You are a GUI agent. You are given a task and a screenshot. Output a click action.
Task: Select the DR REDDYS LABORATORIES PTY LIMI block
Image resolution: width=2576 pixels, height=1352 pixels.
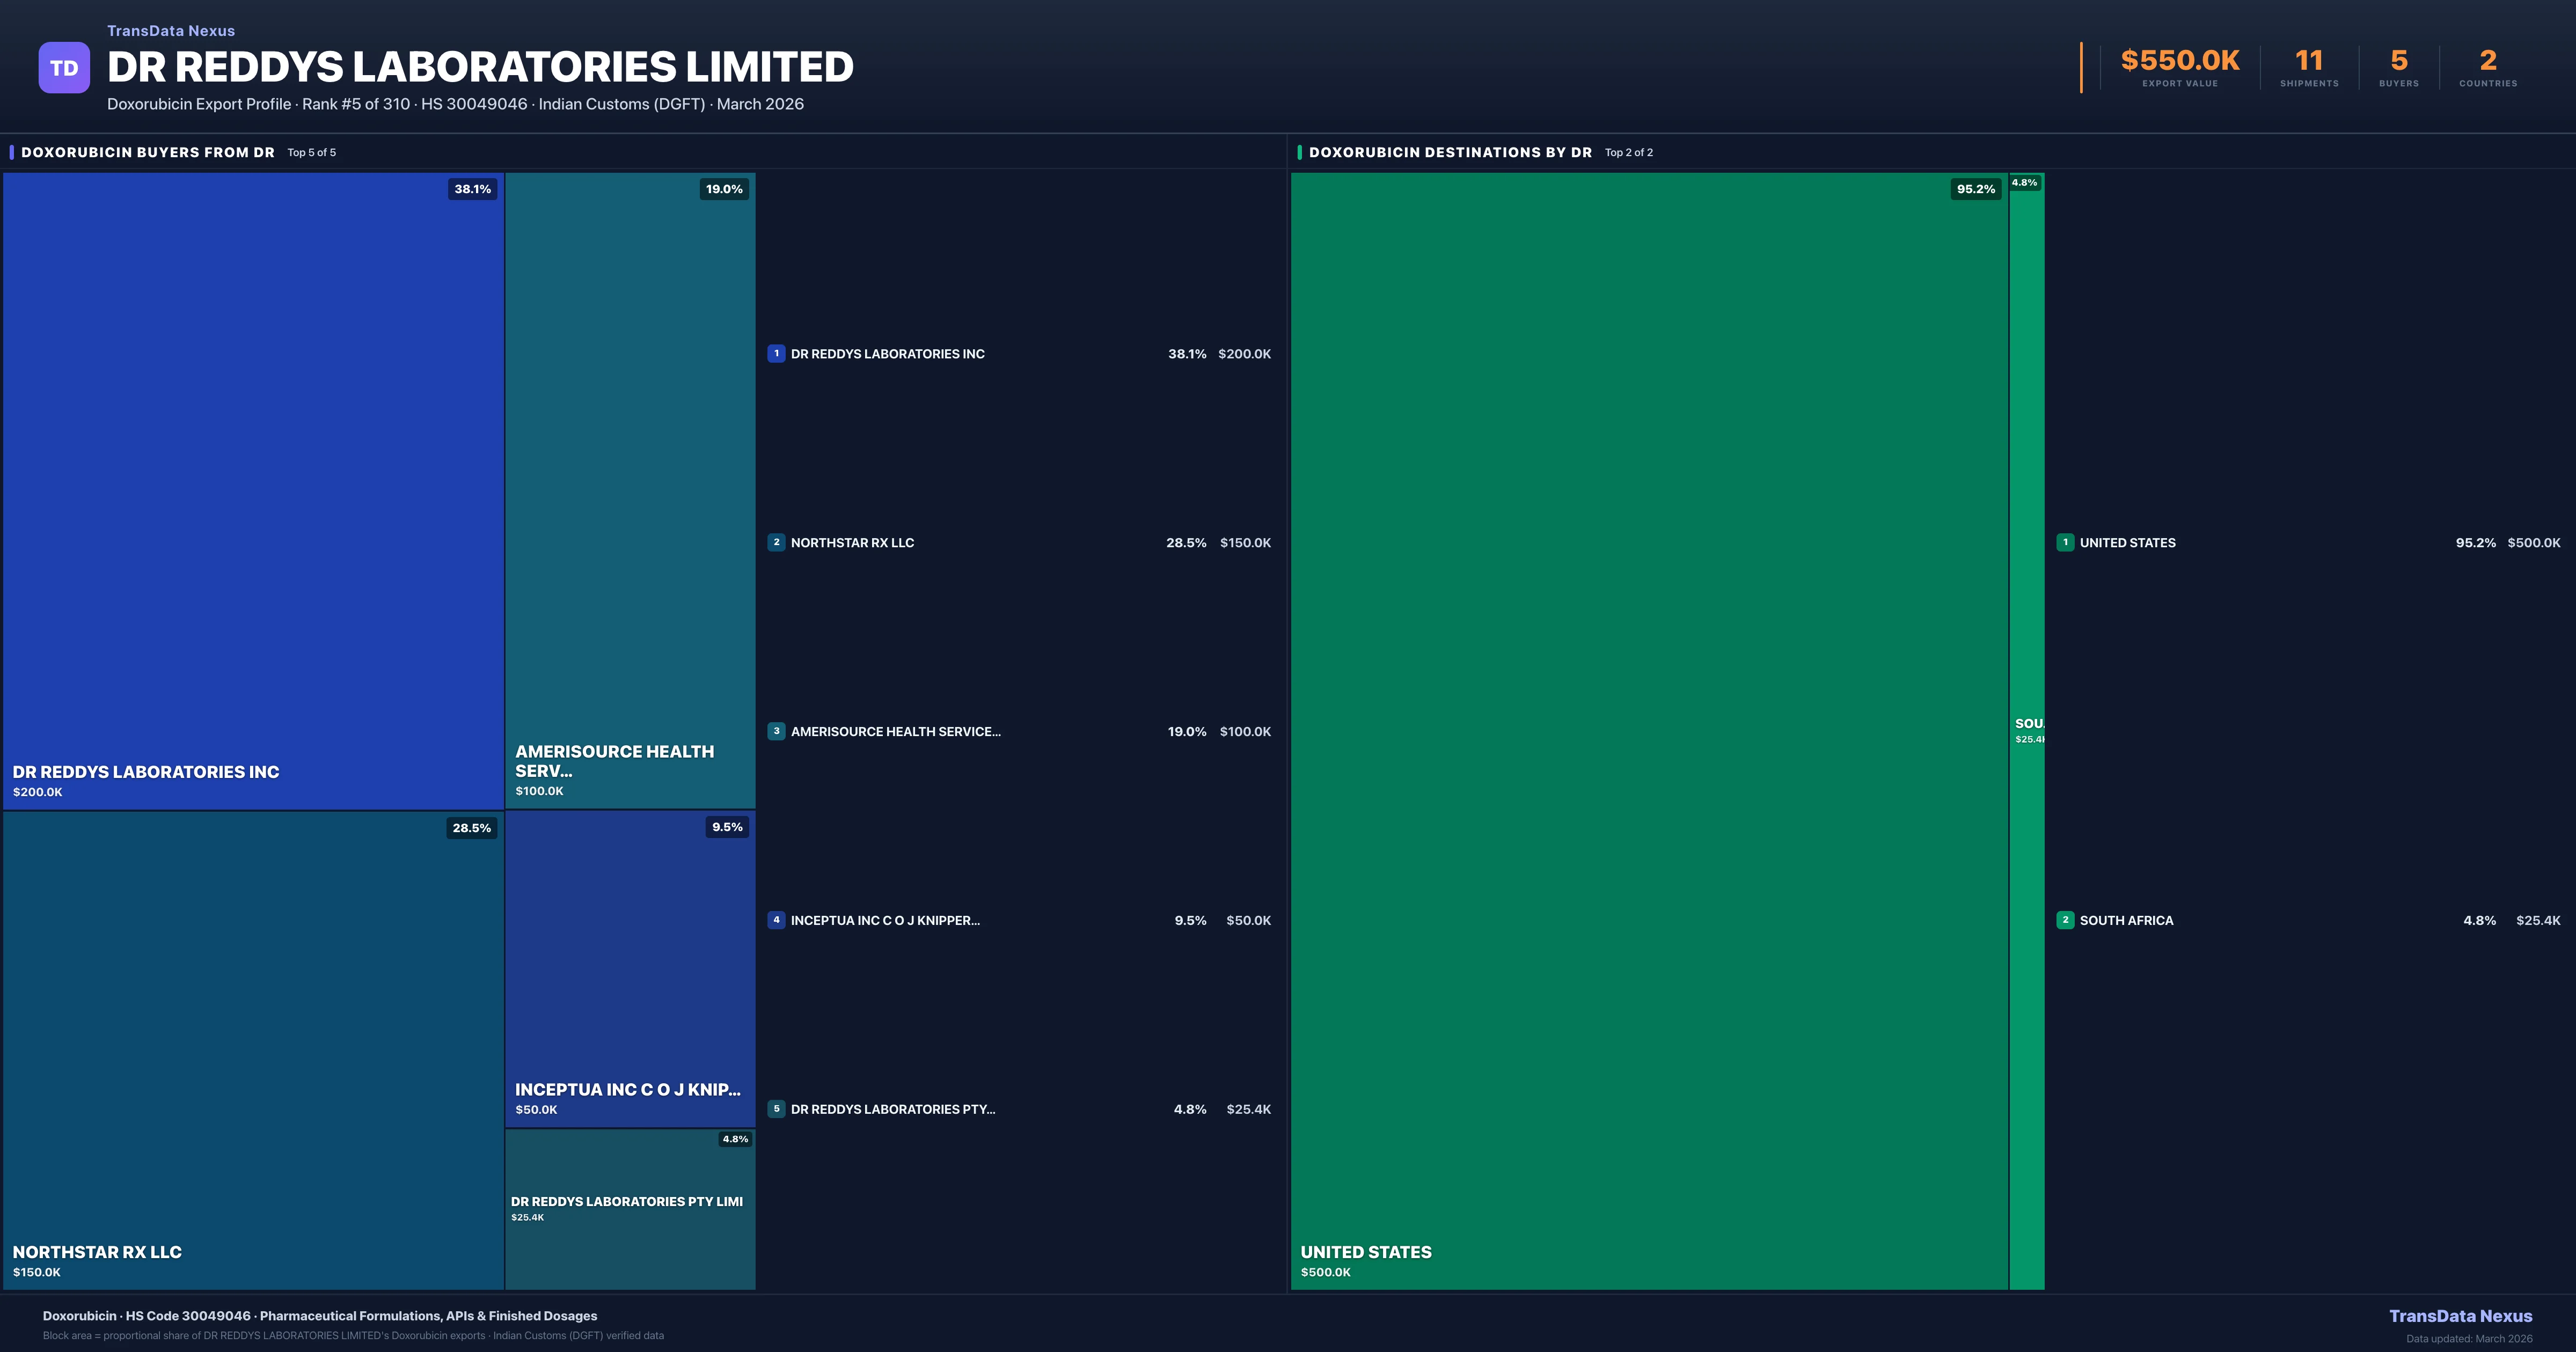(x=630, y=1250)
